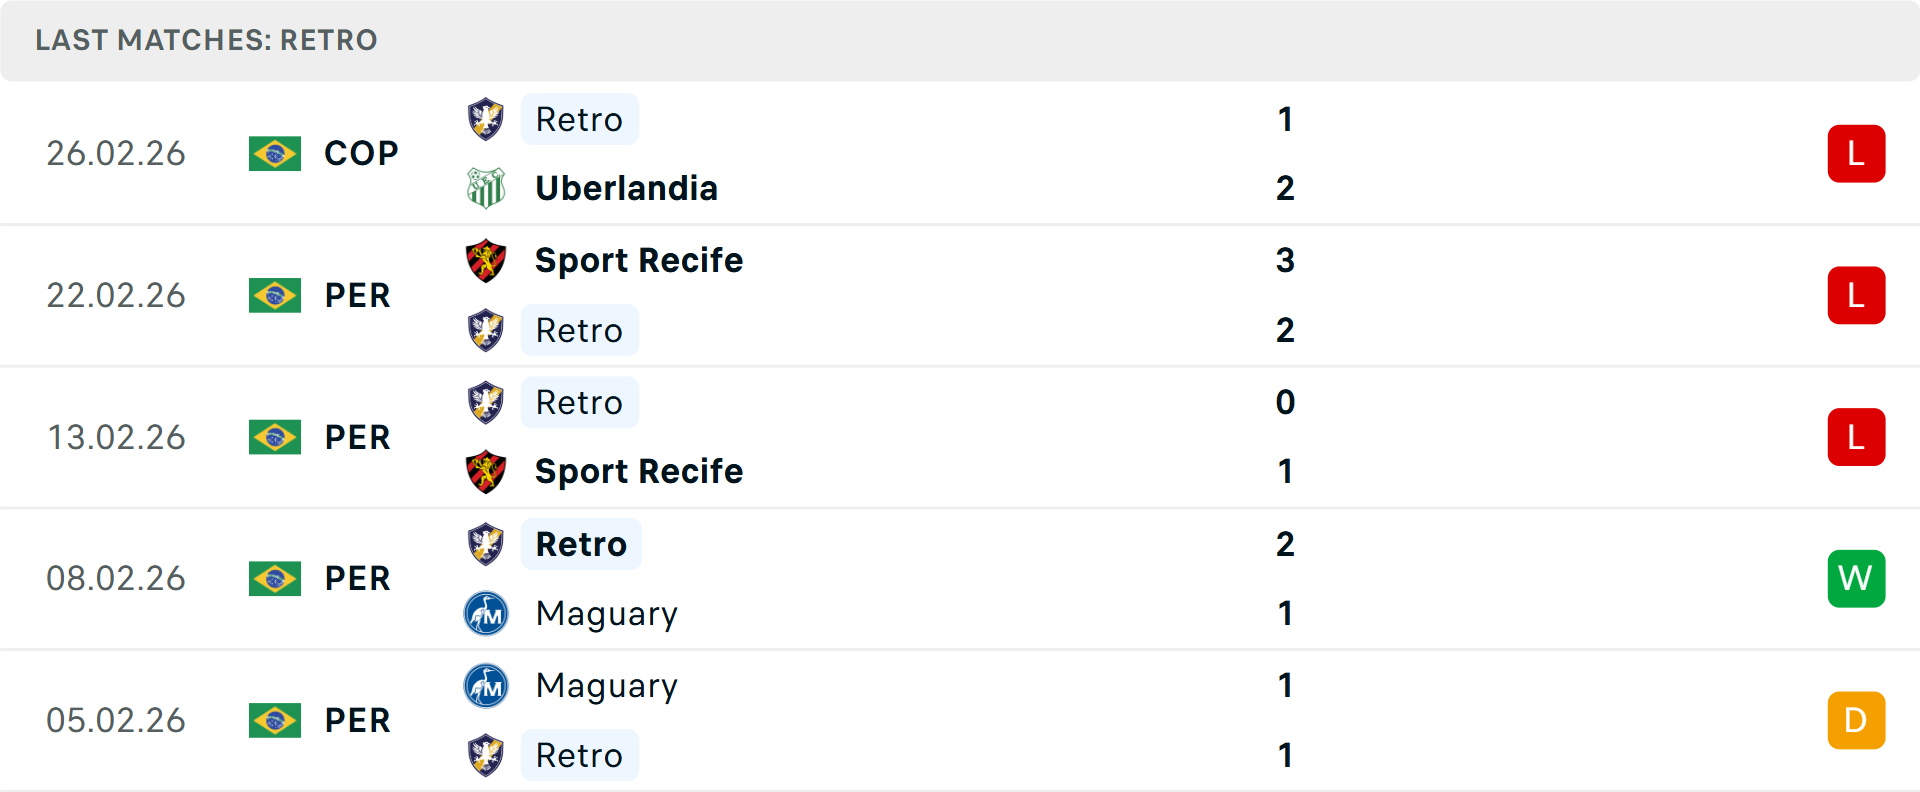Click Maguary crest in 05.02.26 match
This screenshot has height=792, width=1920.
(486, 685)
